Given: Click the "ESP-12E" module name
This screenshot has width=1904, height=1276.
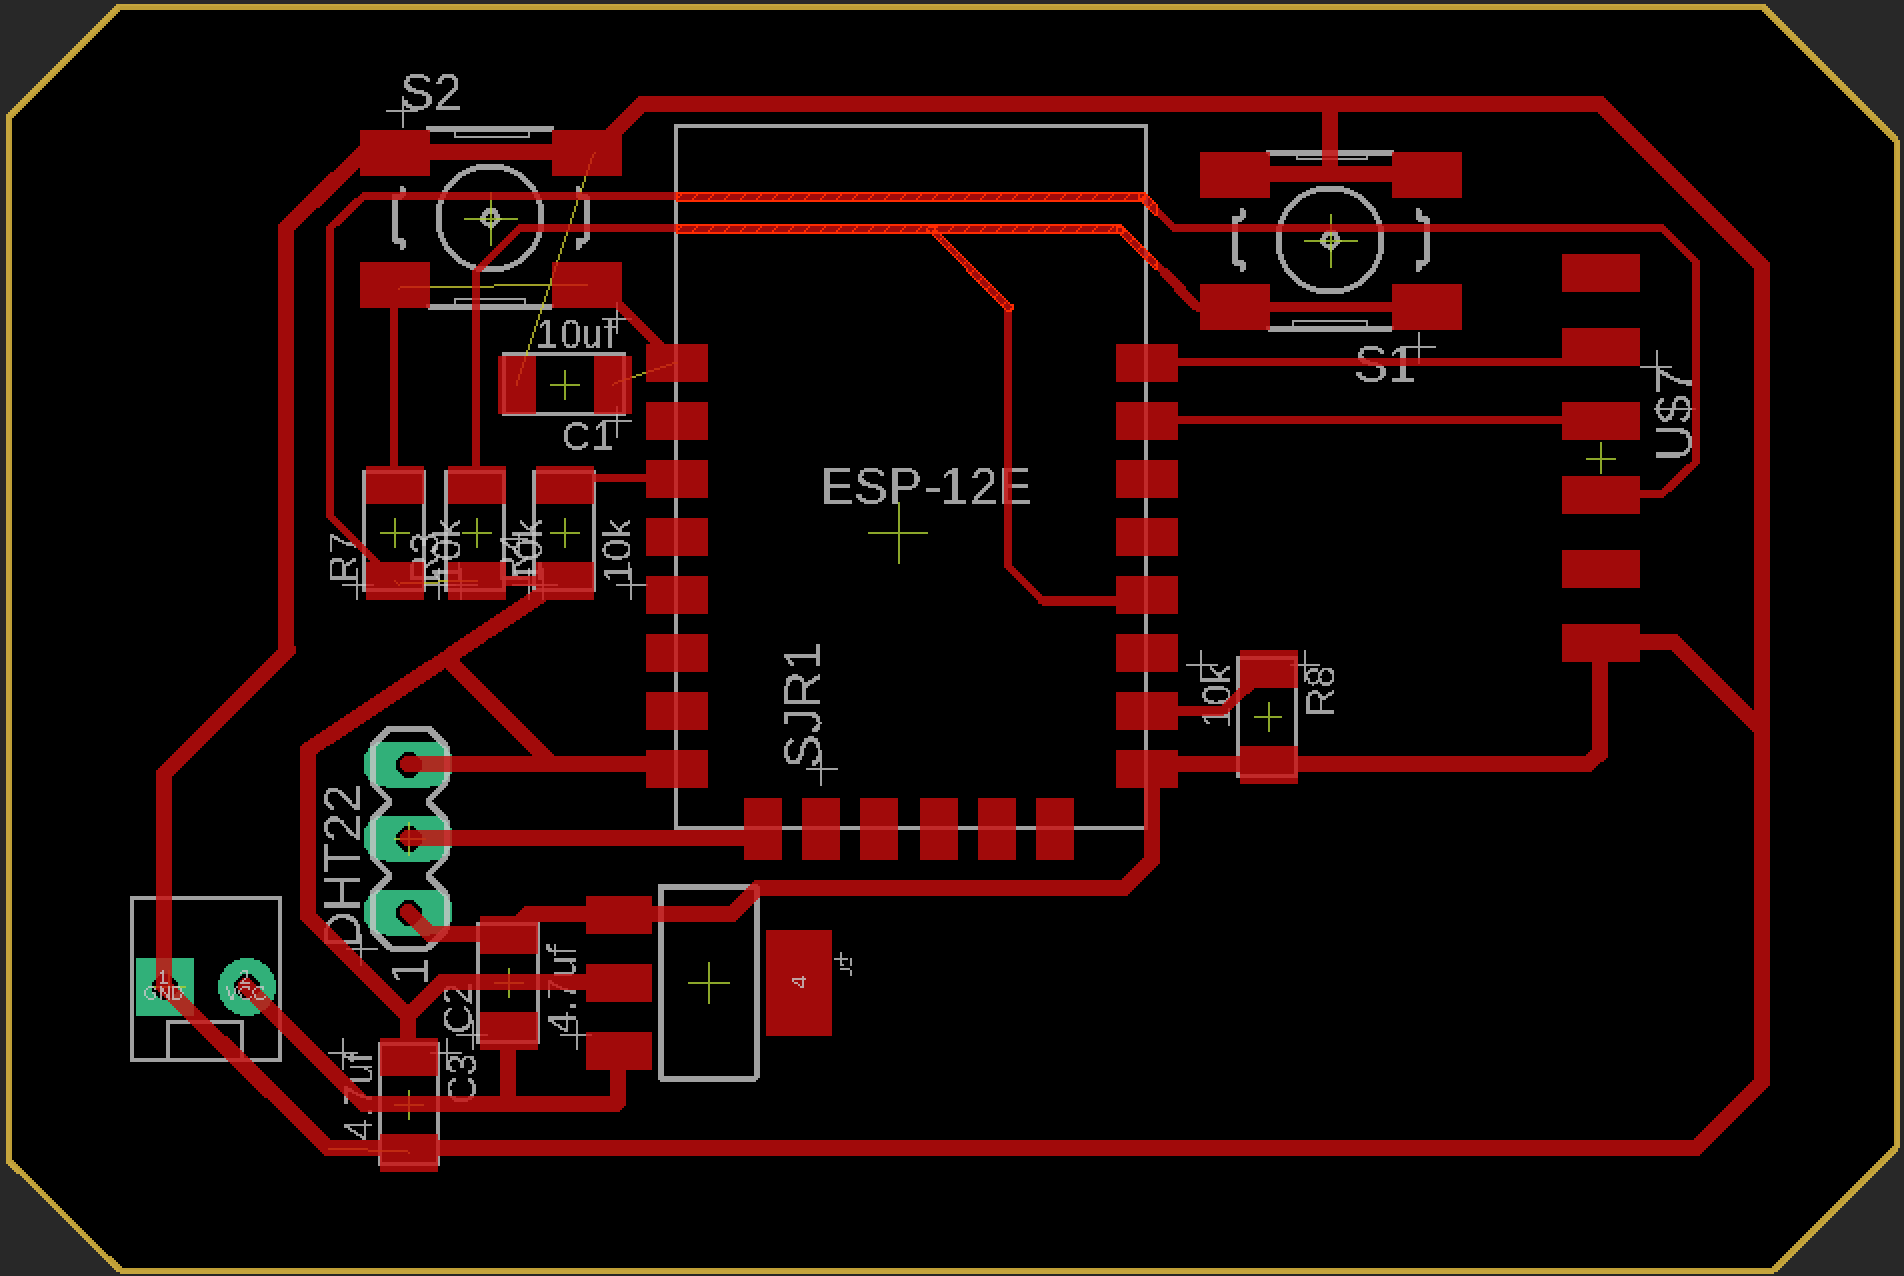Looking at the screenshot, I should pyautogui.click(x=926, y=487).
